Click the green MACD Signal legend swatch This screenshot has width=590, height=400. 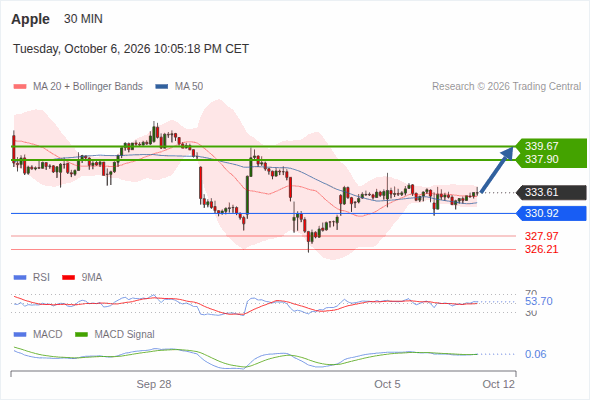tap(81, 335)
